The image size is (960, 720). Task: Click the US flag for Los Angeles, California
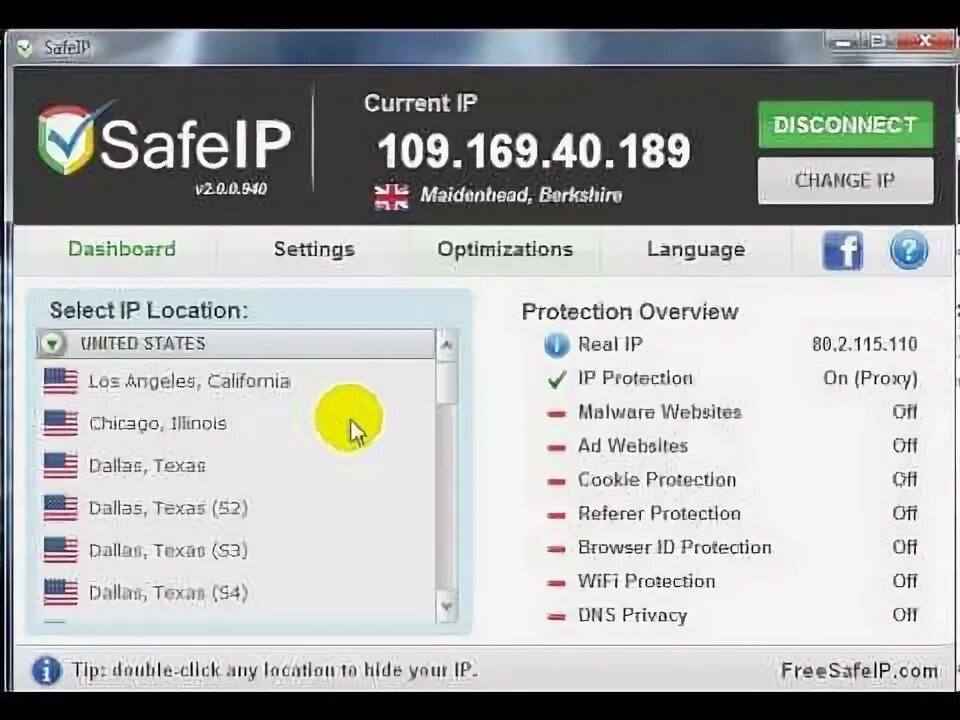point(61,381)
